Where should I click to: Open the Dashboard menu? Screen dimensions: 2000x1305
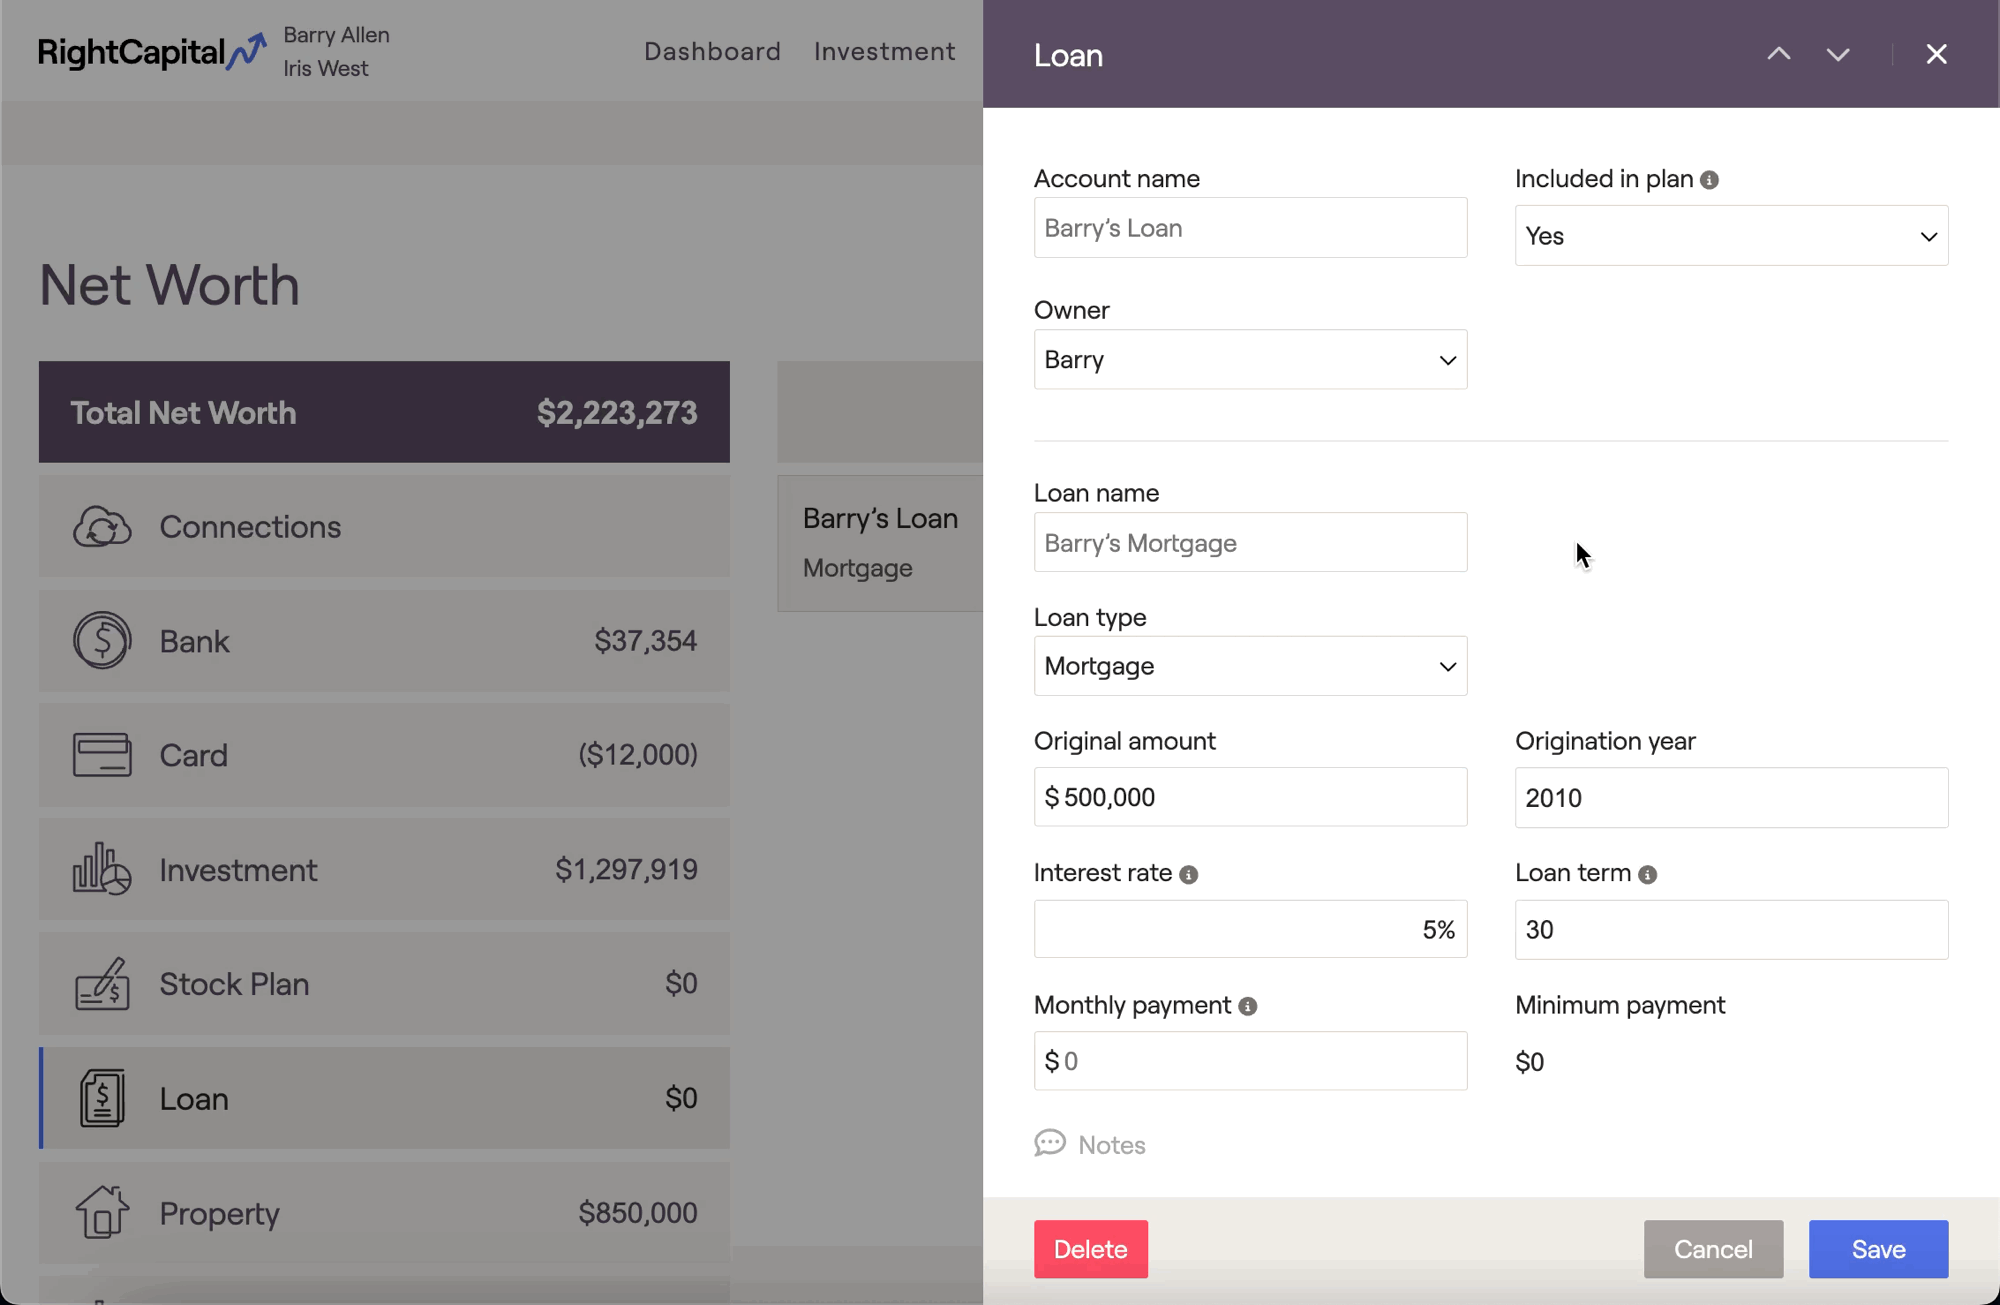tap(712, 51)
